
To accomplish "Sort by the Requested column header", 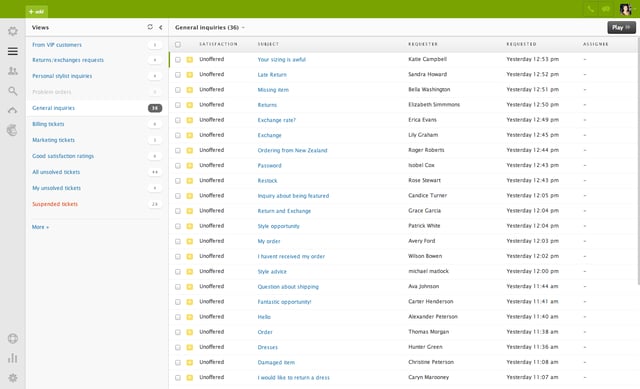I will (x=521, y=44).
